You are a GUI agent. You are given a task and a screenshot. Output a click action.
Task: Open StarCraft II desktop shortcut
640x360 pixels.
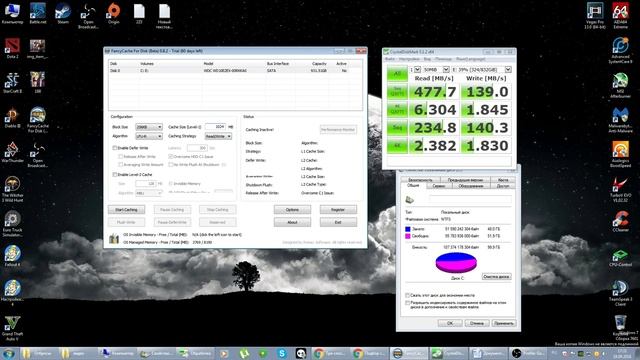(x=12, y=83)
